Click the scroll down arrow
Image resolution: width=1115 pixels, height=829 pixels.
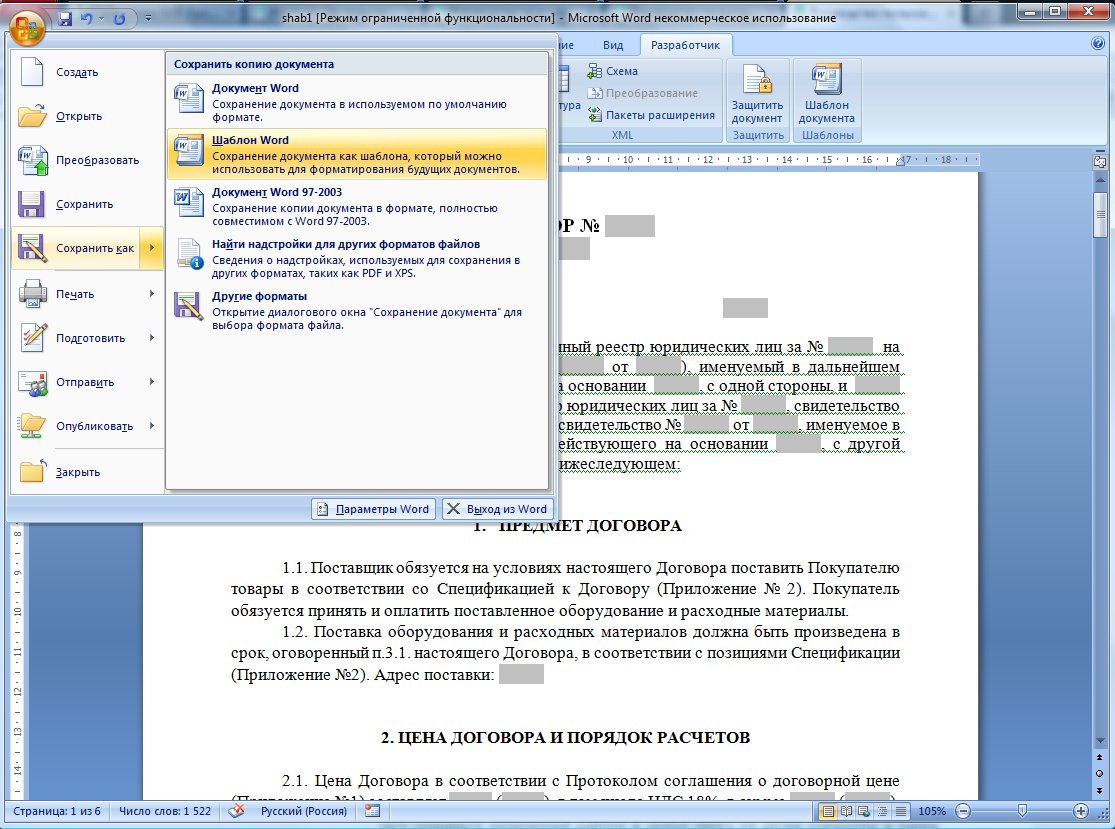pos(1099,742)
